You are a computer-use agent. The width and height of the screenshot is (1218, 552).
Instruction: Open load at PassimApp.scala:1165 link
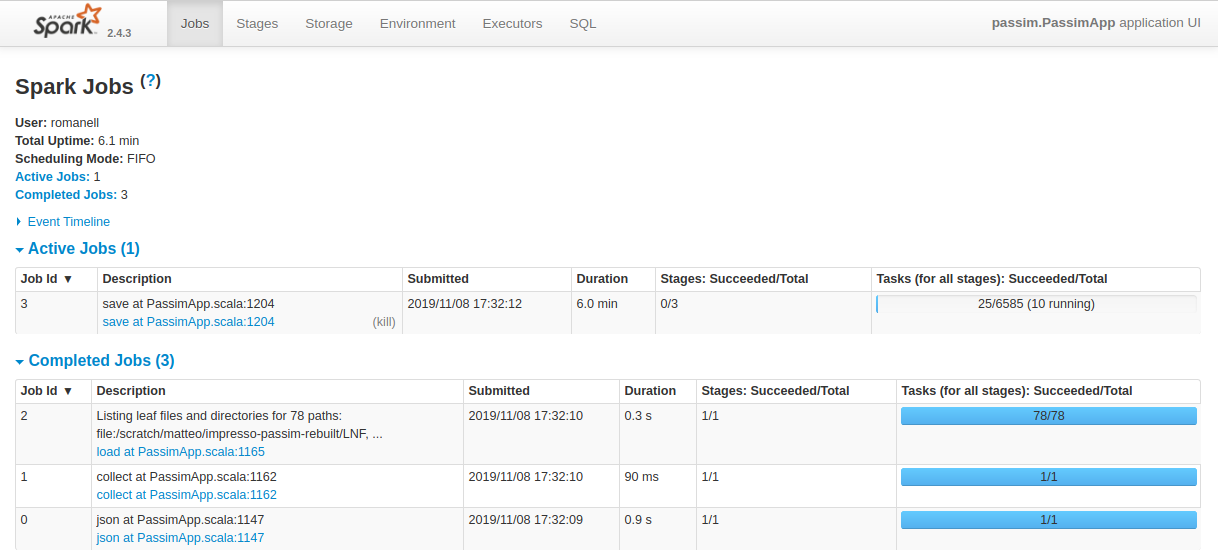(x=180, y=452)
